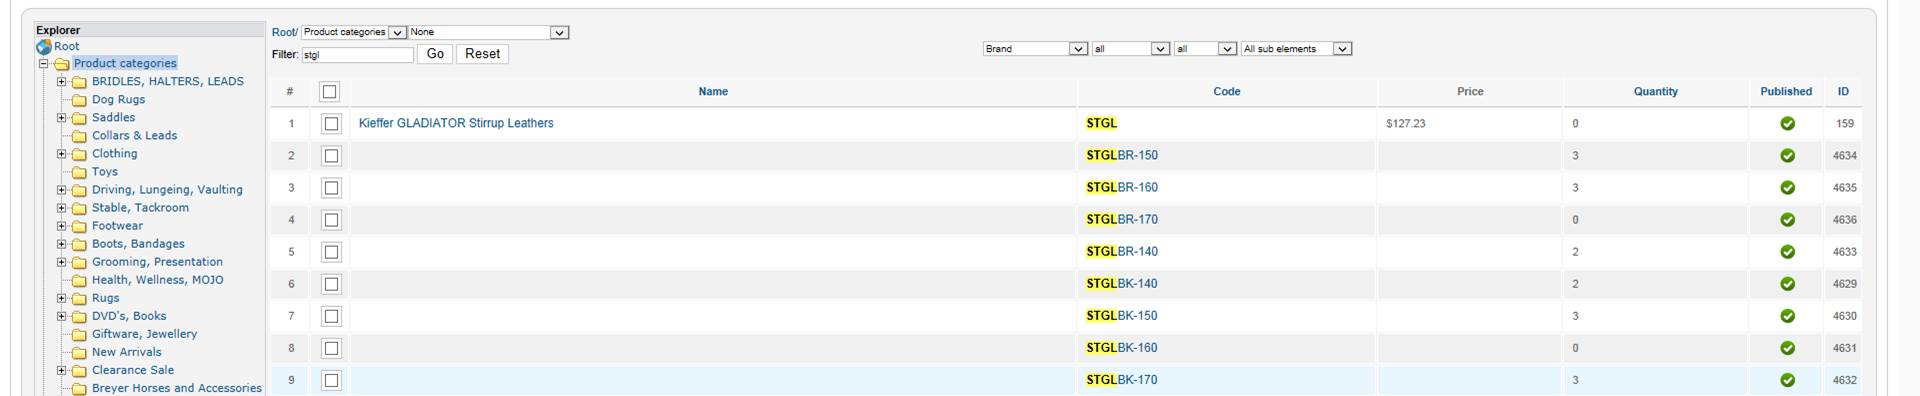Sort table by Published column header
This screenshot has height=396, width=1920.
pos(1786,92)
